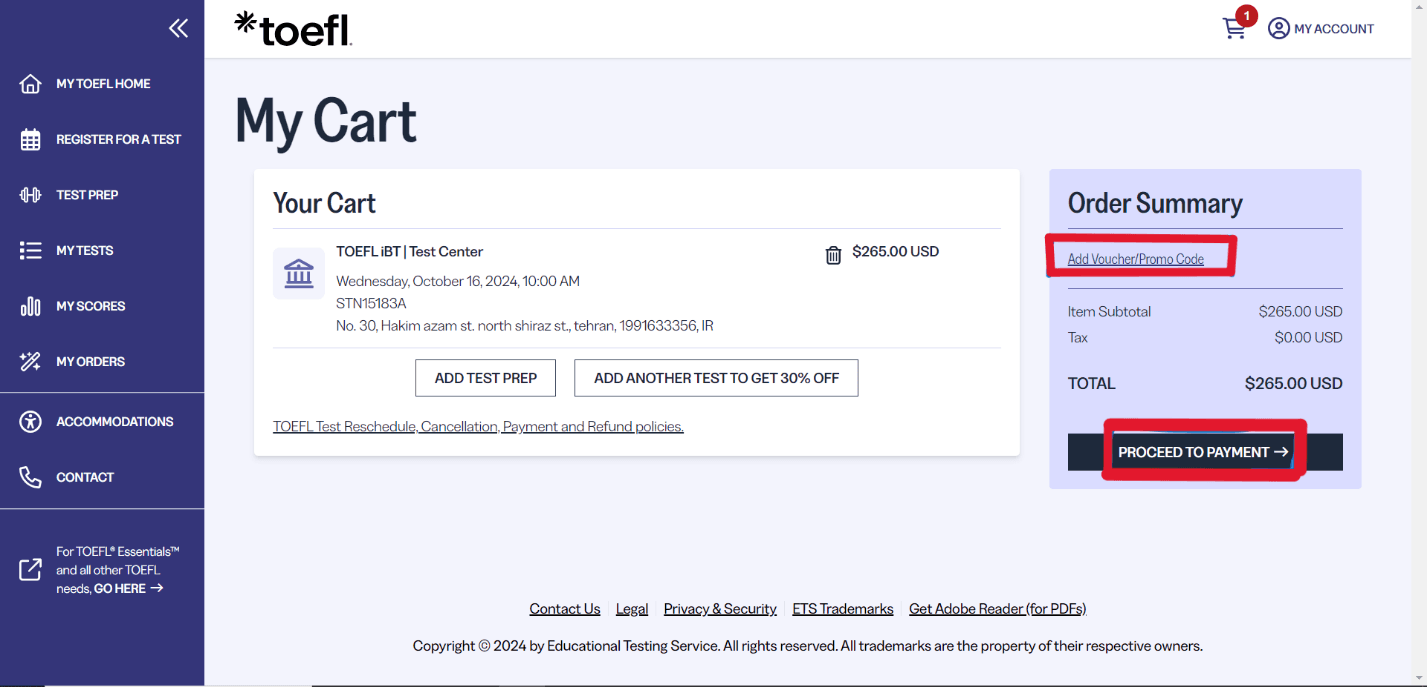Select the STN15183A center code
The width and height of the screenshot is (1427, 687).
click(x=371, y=303)
